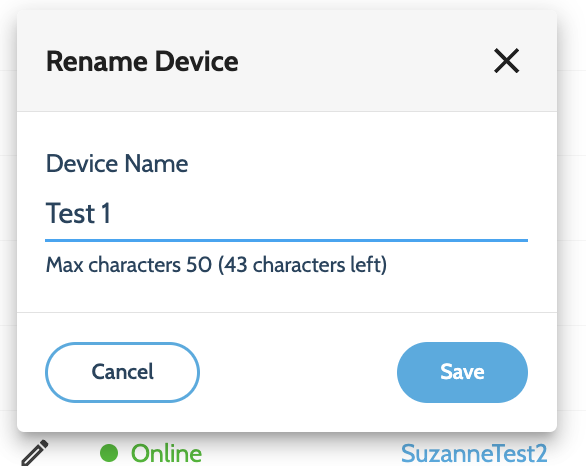The image size is (586, 466).
Task: Edit device via the pencil icon
Action: (x=34, y=453)
